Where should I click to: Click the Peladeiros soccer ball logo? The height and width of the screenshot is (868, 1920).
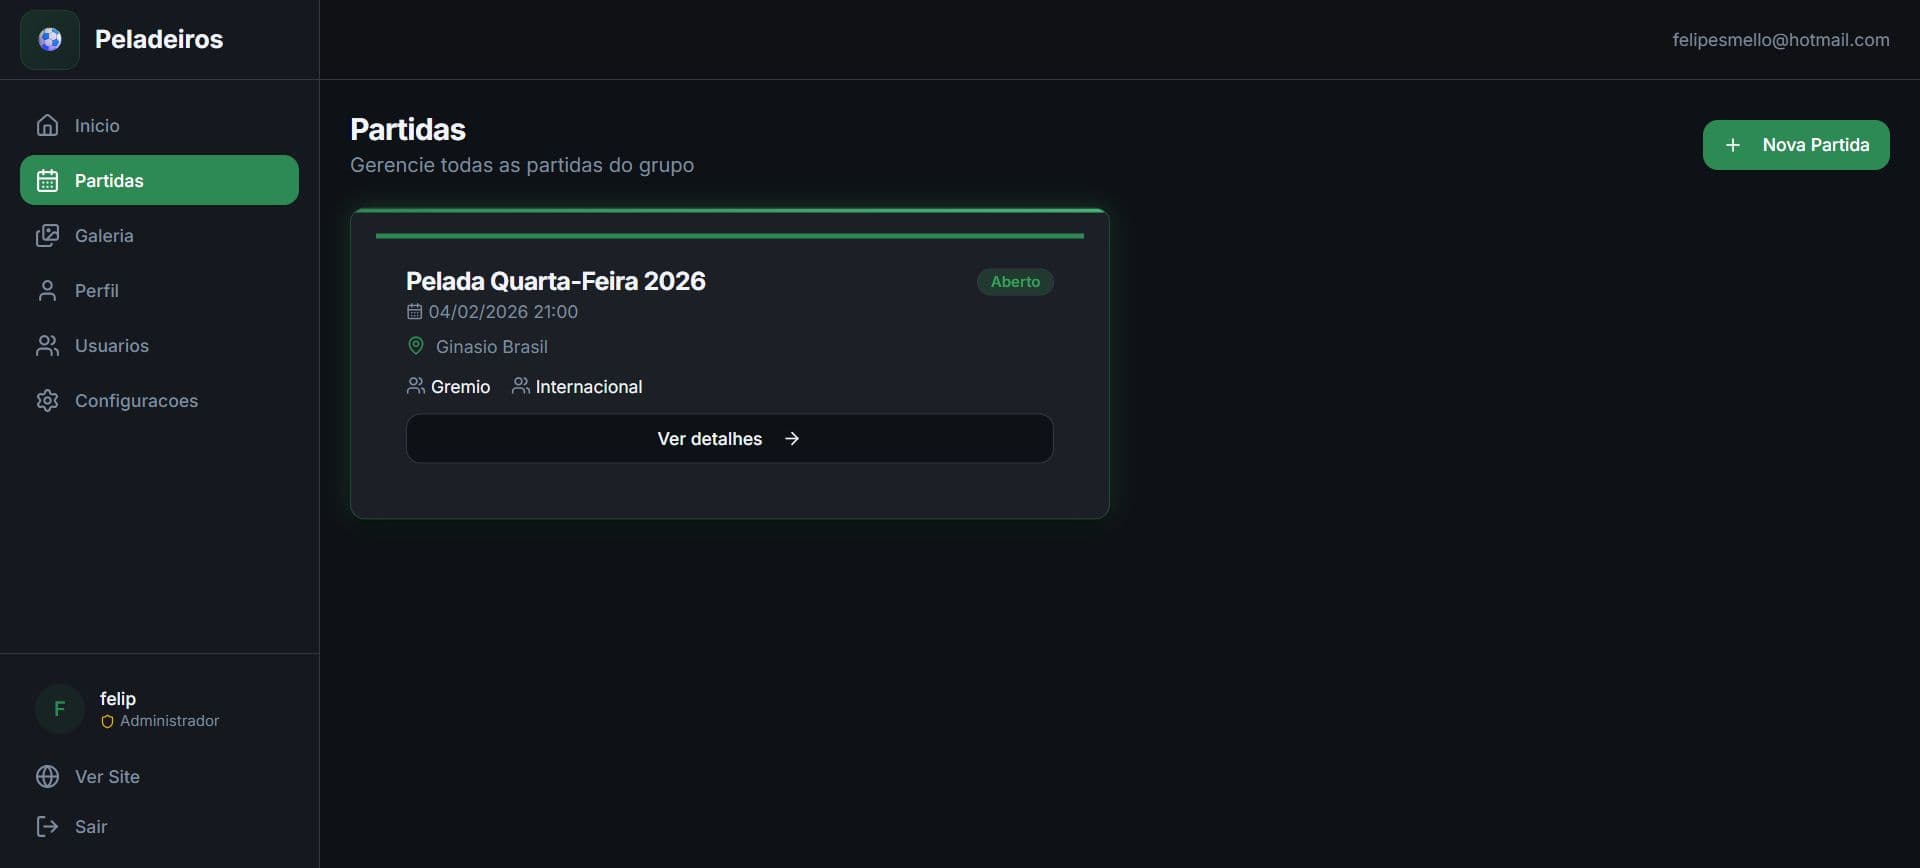(x=50, y=40)
